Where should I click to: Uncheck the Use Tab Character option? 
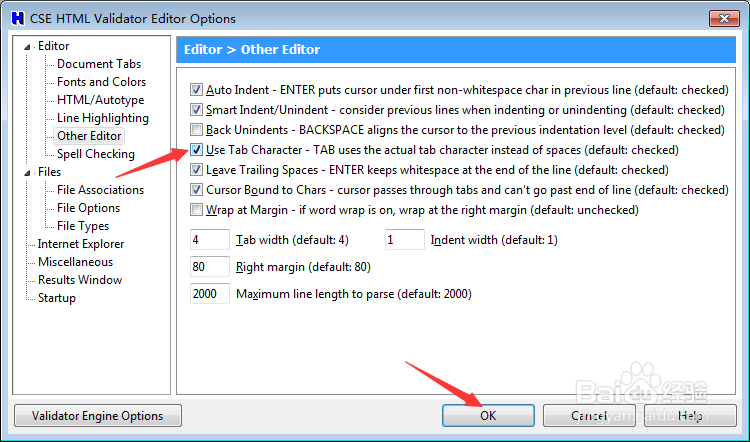tap(196, 150)
